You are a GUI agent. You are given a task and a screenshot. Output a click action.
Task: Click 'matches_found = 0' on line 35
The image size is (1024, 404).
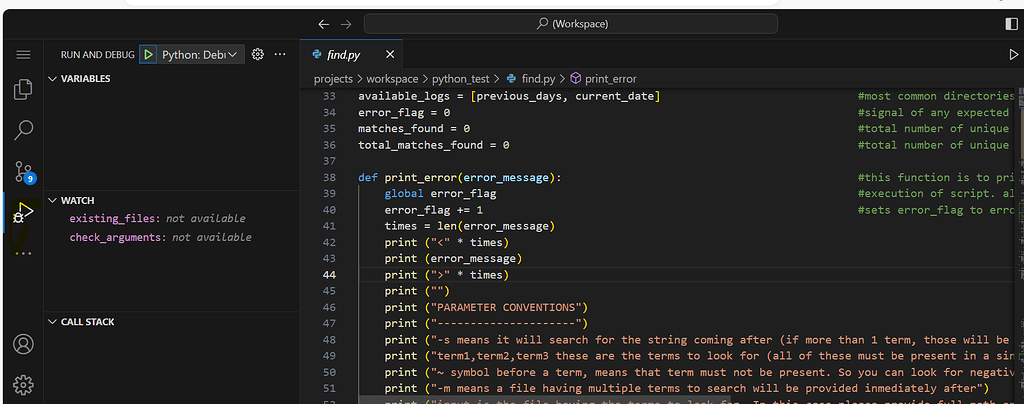pos(414,129)
